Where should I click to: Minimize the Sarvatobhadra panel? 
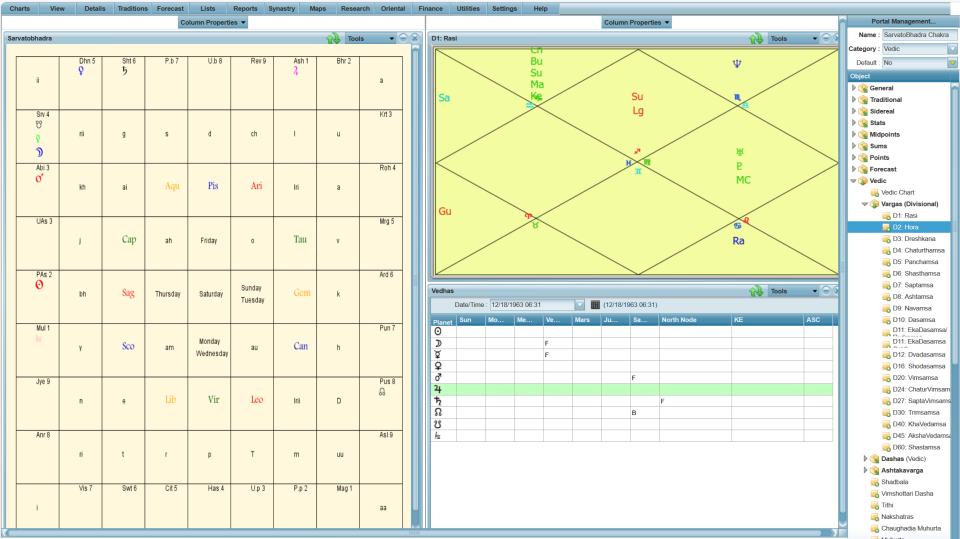(x=403, y=38)
